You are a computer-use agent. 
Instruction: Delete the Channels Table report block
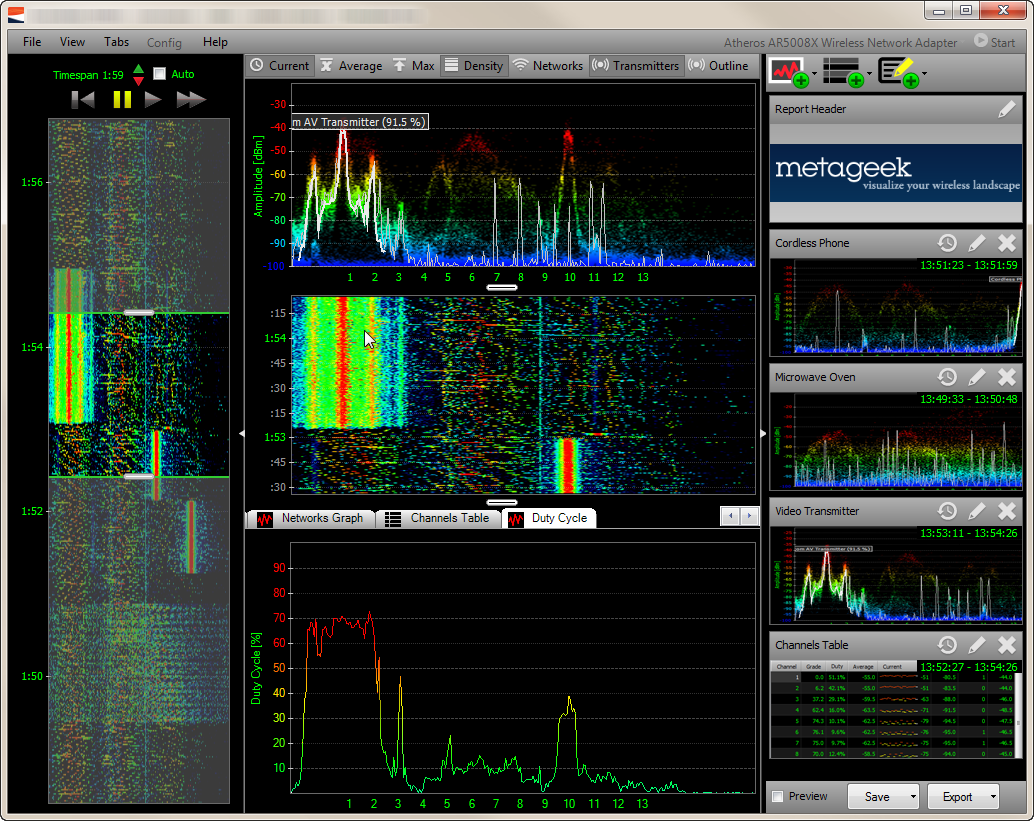point(1007,645)
